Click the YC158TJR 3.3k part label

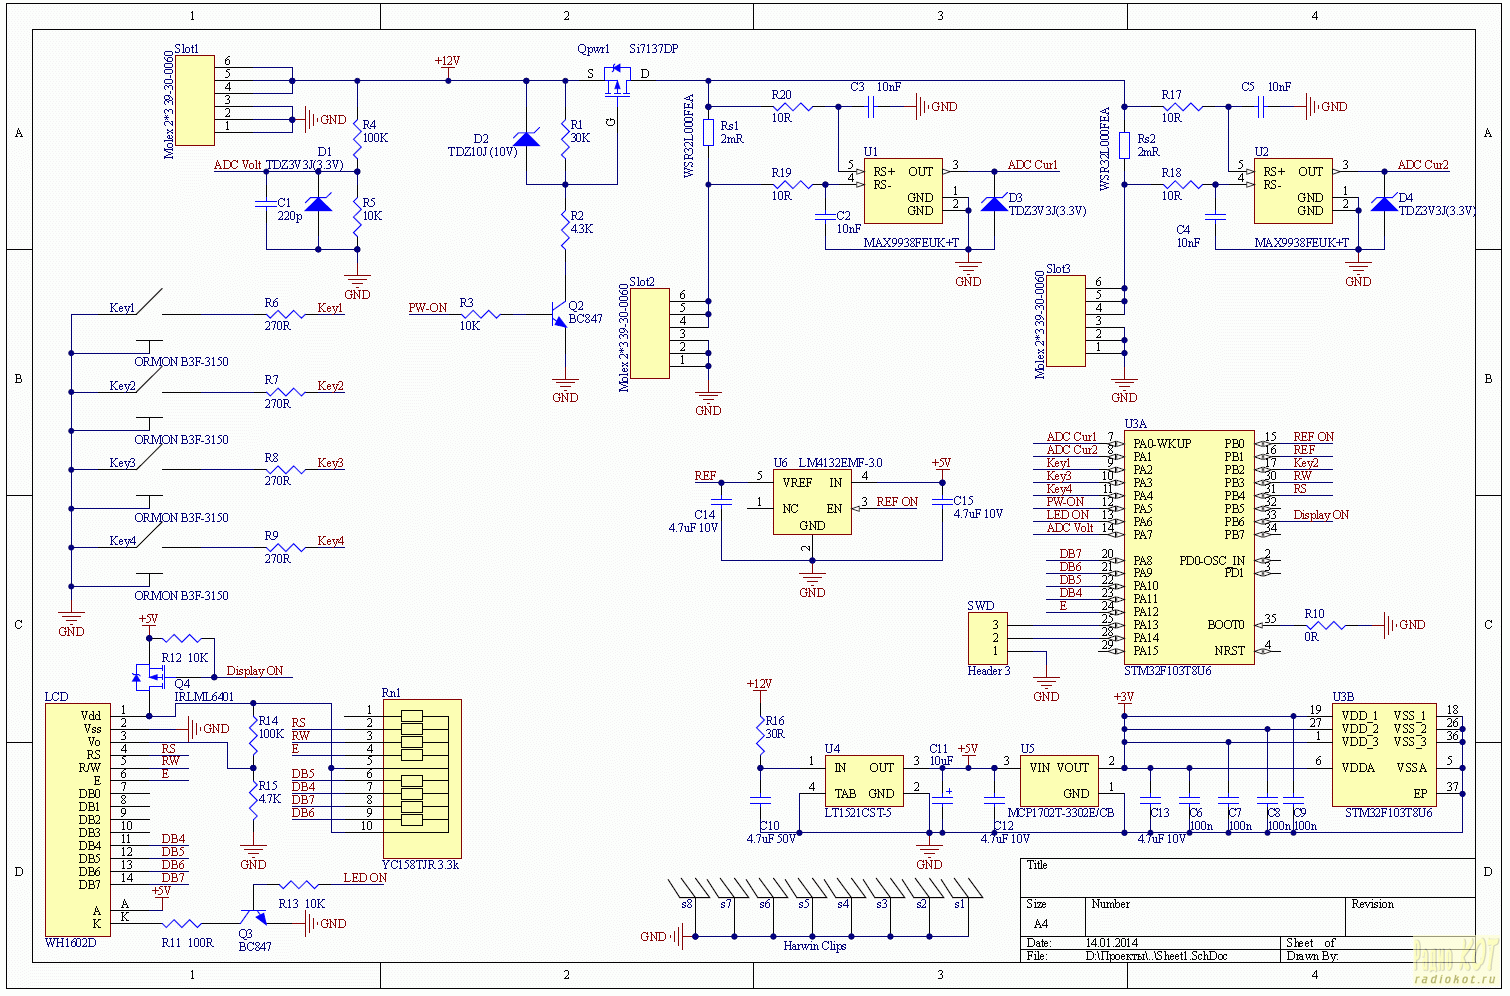(x=421, y=866)
